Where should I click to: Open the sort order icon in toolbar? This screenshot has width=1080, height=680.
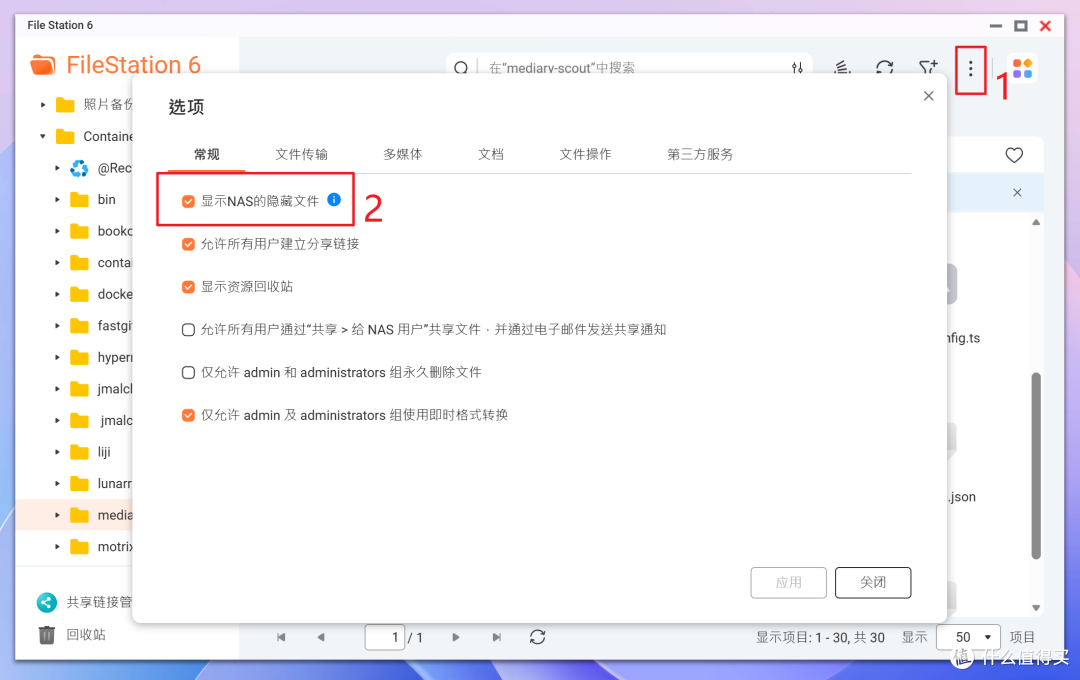tap(842, 68)
